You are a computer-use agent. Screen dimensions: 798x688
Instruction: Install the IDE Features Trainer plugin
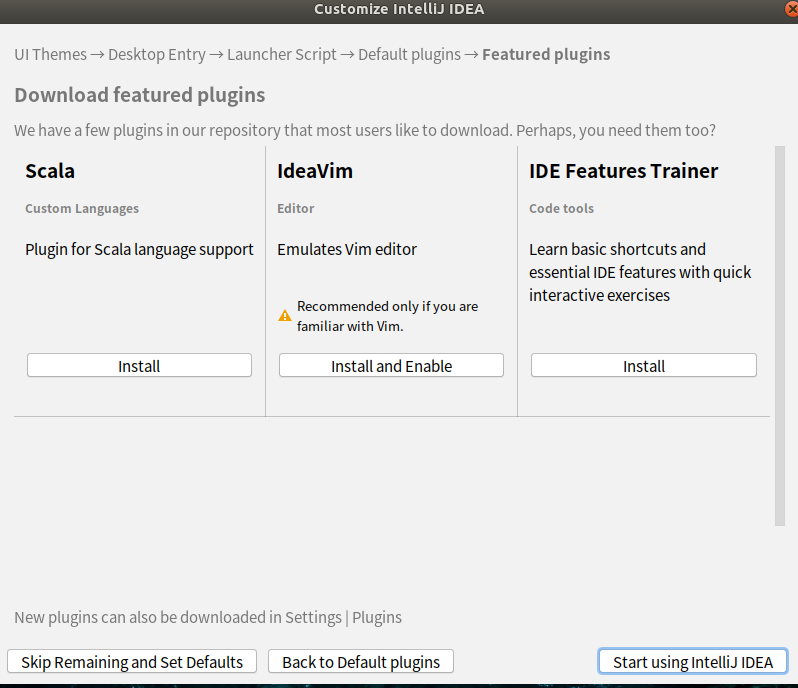(644, 365)
